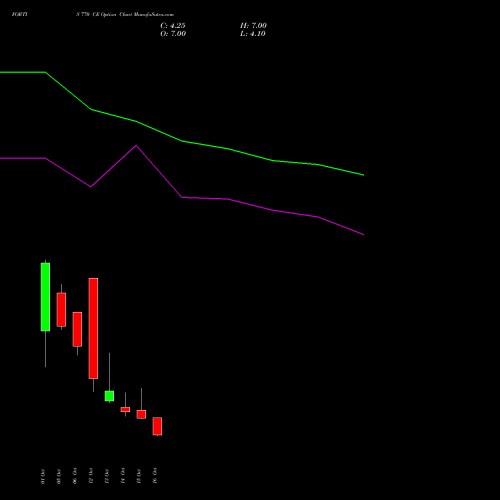Select the last red candlestick above 16 Oct
The height and width of the screenshot is (500, 500).
[x=157, y=426]
